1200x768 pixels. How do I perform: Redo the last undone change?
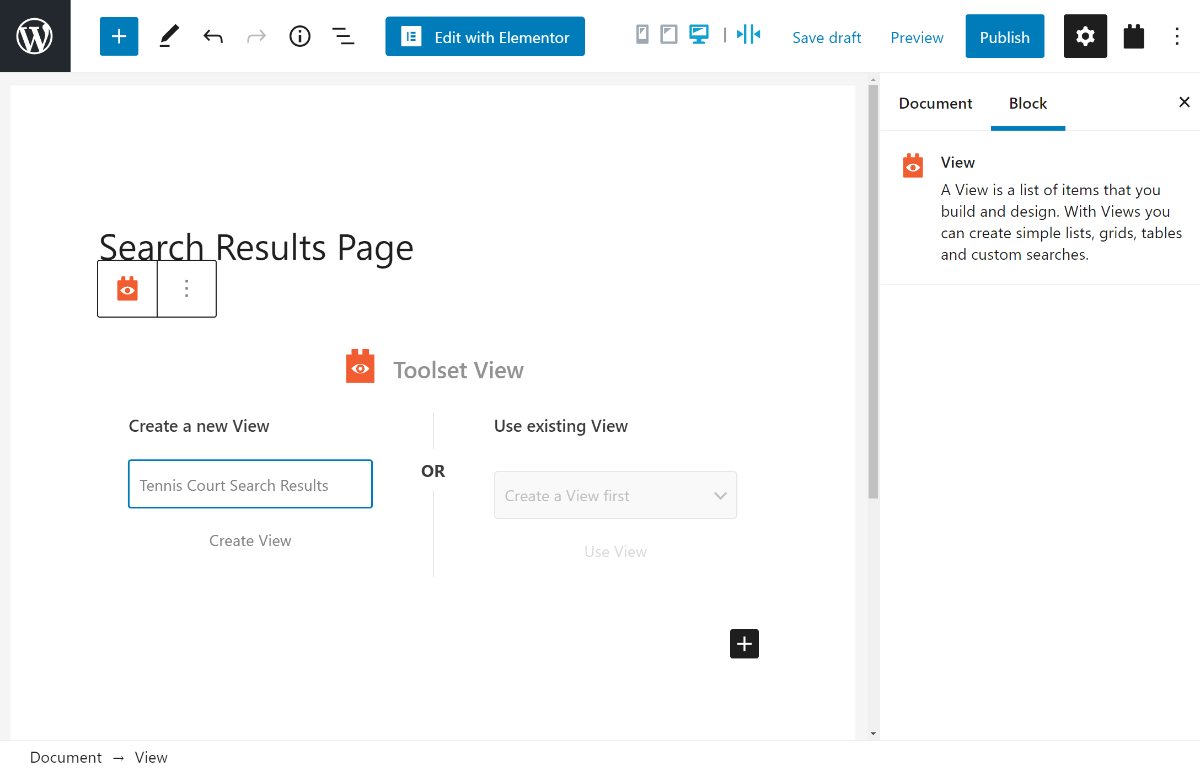[x=256, y=37]
